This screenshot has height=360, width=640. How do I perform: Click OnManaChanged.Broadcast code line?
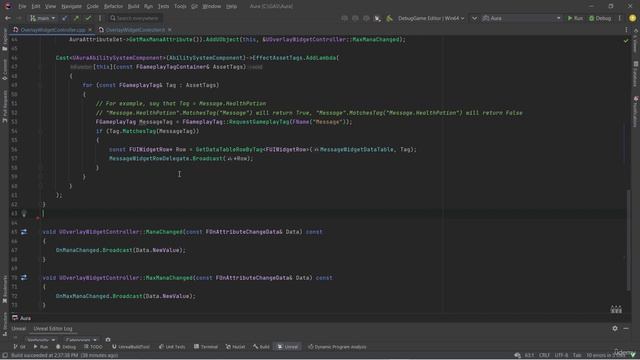[120, 250]
